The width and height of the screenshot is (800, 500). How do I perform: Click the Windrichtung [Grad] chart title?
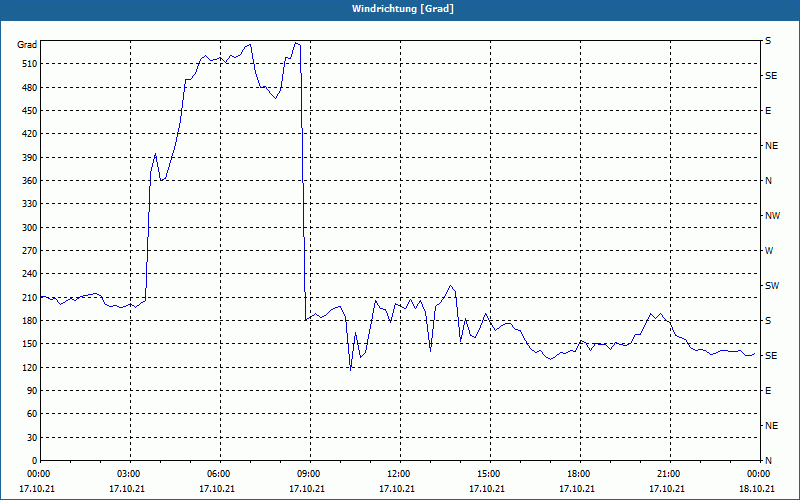(x=403, y=9)
